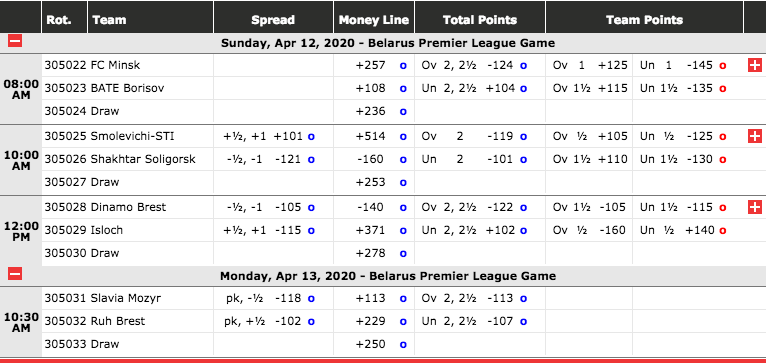Expand more bets for Dinamo Brest game
This screenshot has height=363, width=766.
[755, 207]
